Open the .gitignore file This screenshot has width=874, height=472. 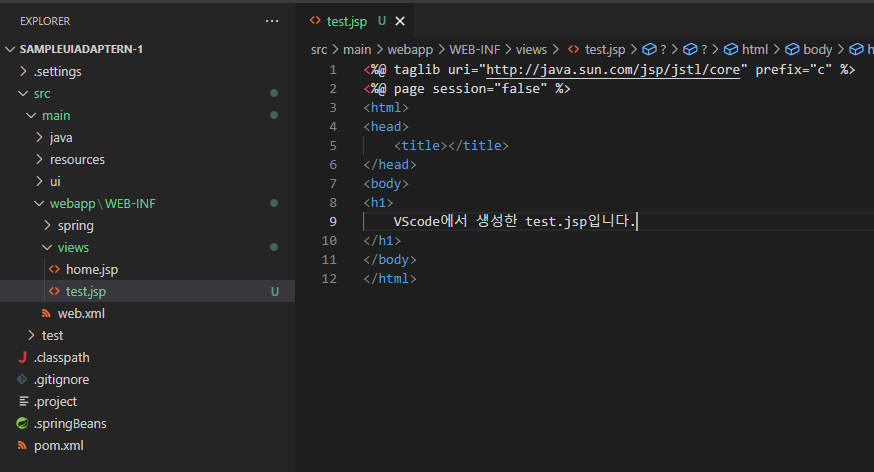click(147, 379)
